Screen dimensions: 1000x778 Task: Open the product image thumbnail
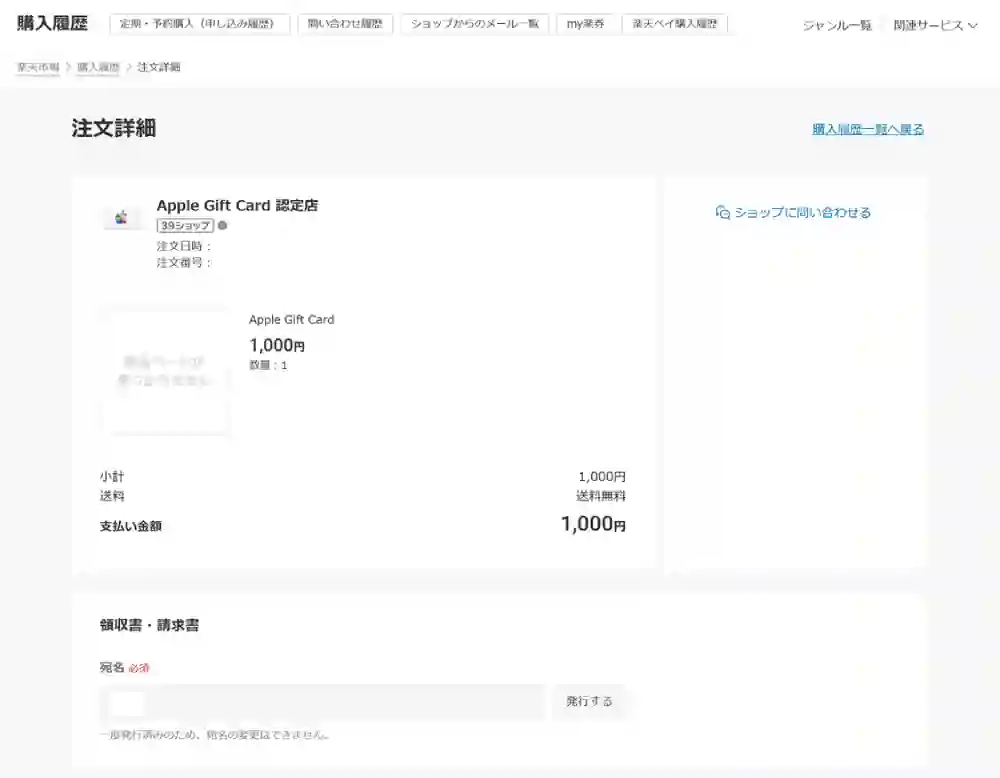click(165, 371)
